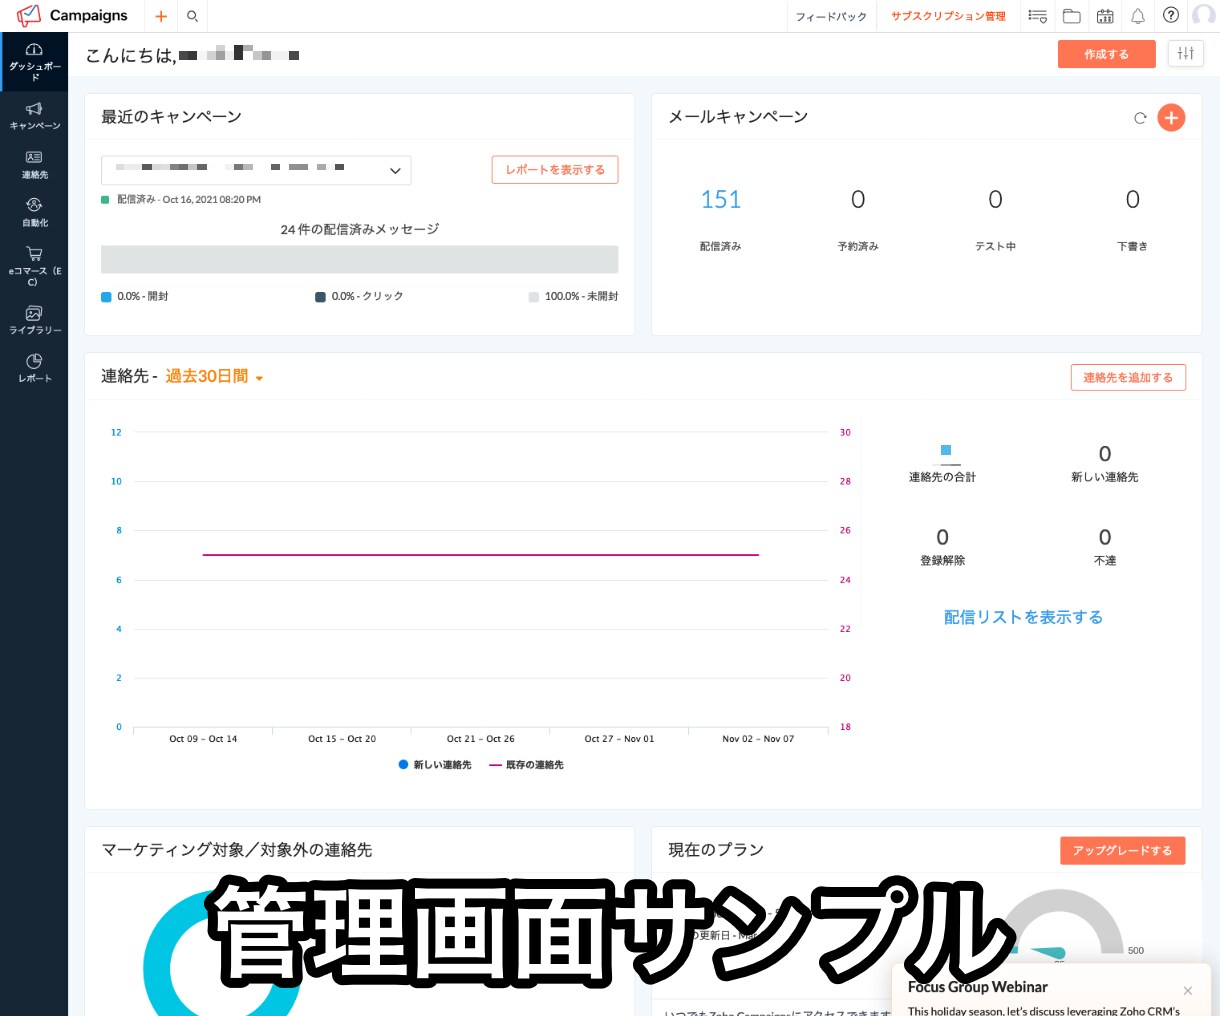Image resolution: width=1220 pixels, height=1016 pixels.
Task: Open 配信リストを表示する link
Action: (1023, 617)
